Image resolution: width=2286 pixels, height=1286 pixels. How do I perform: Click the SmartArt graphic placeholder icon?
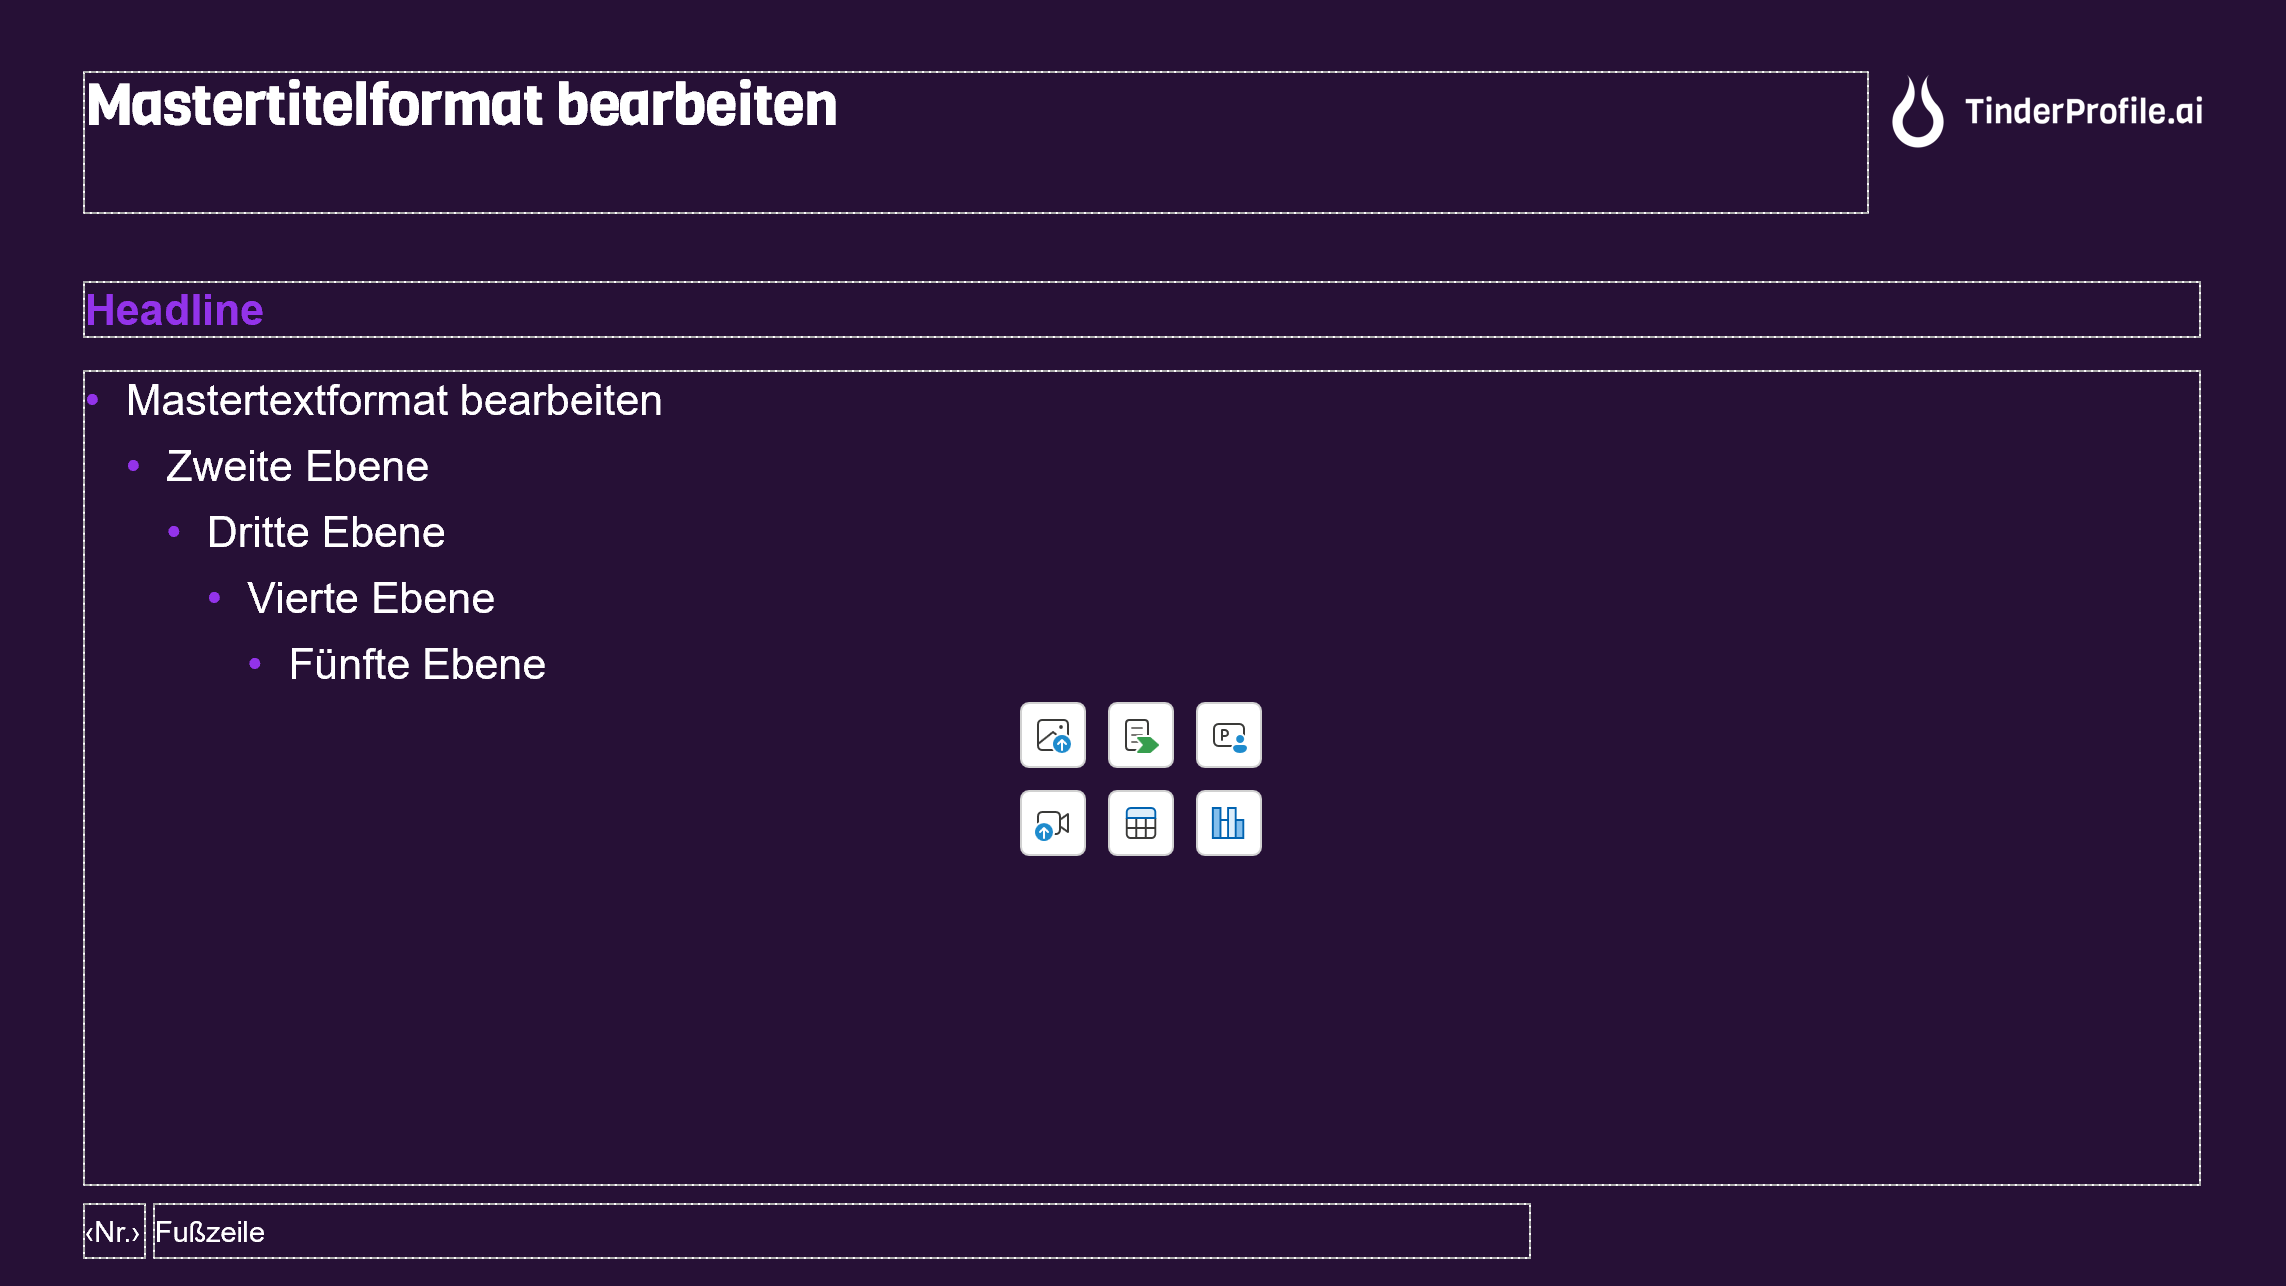click(1140, 735)
